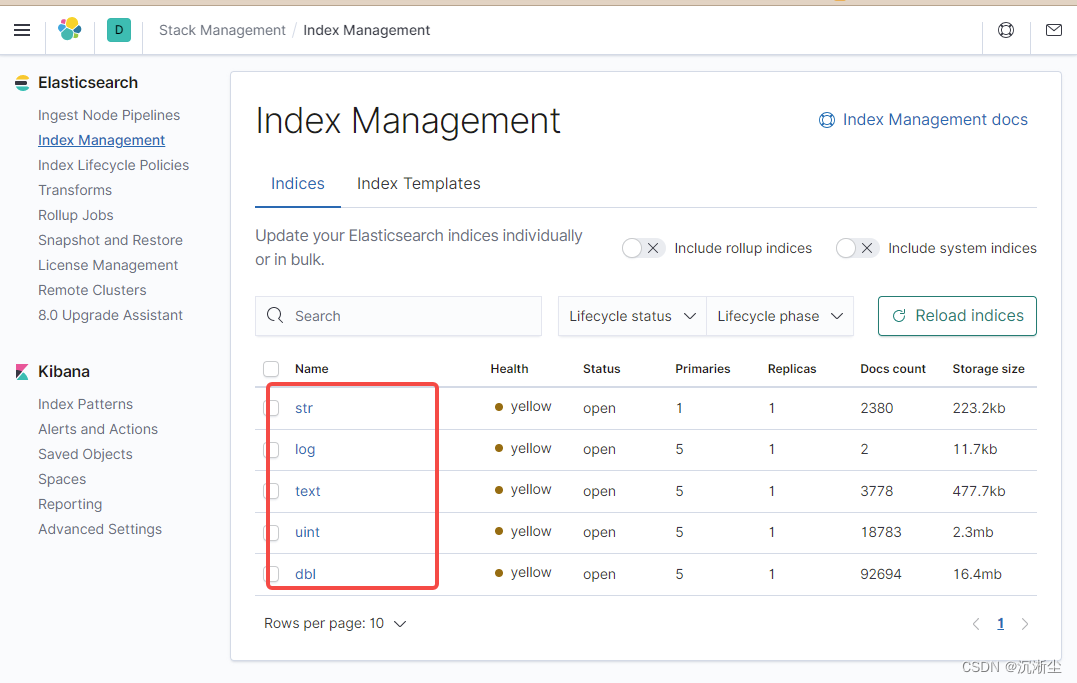
Task: Open the mail newsfeed icon
Action: (x=1054, y=30)
